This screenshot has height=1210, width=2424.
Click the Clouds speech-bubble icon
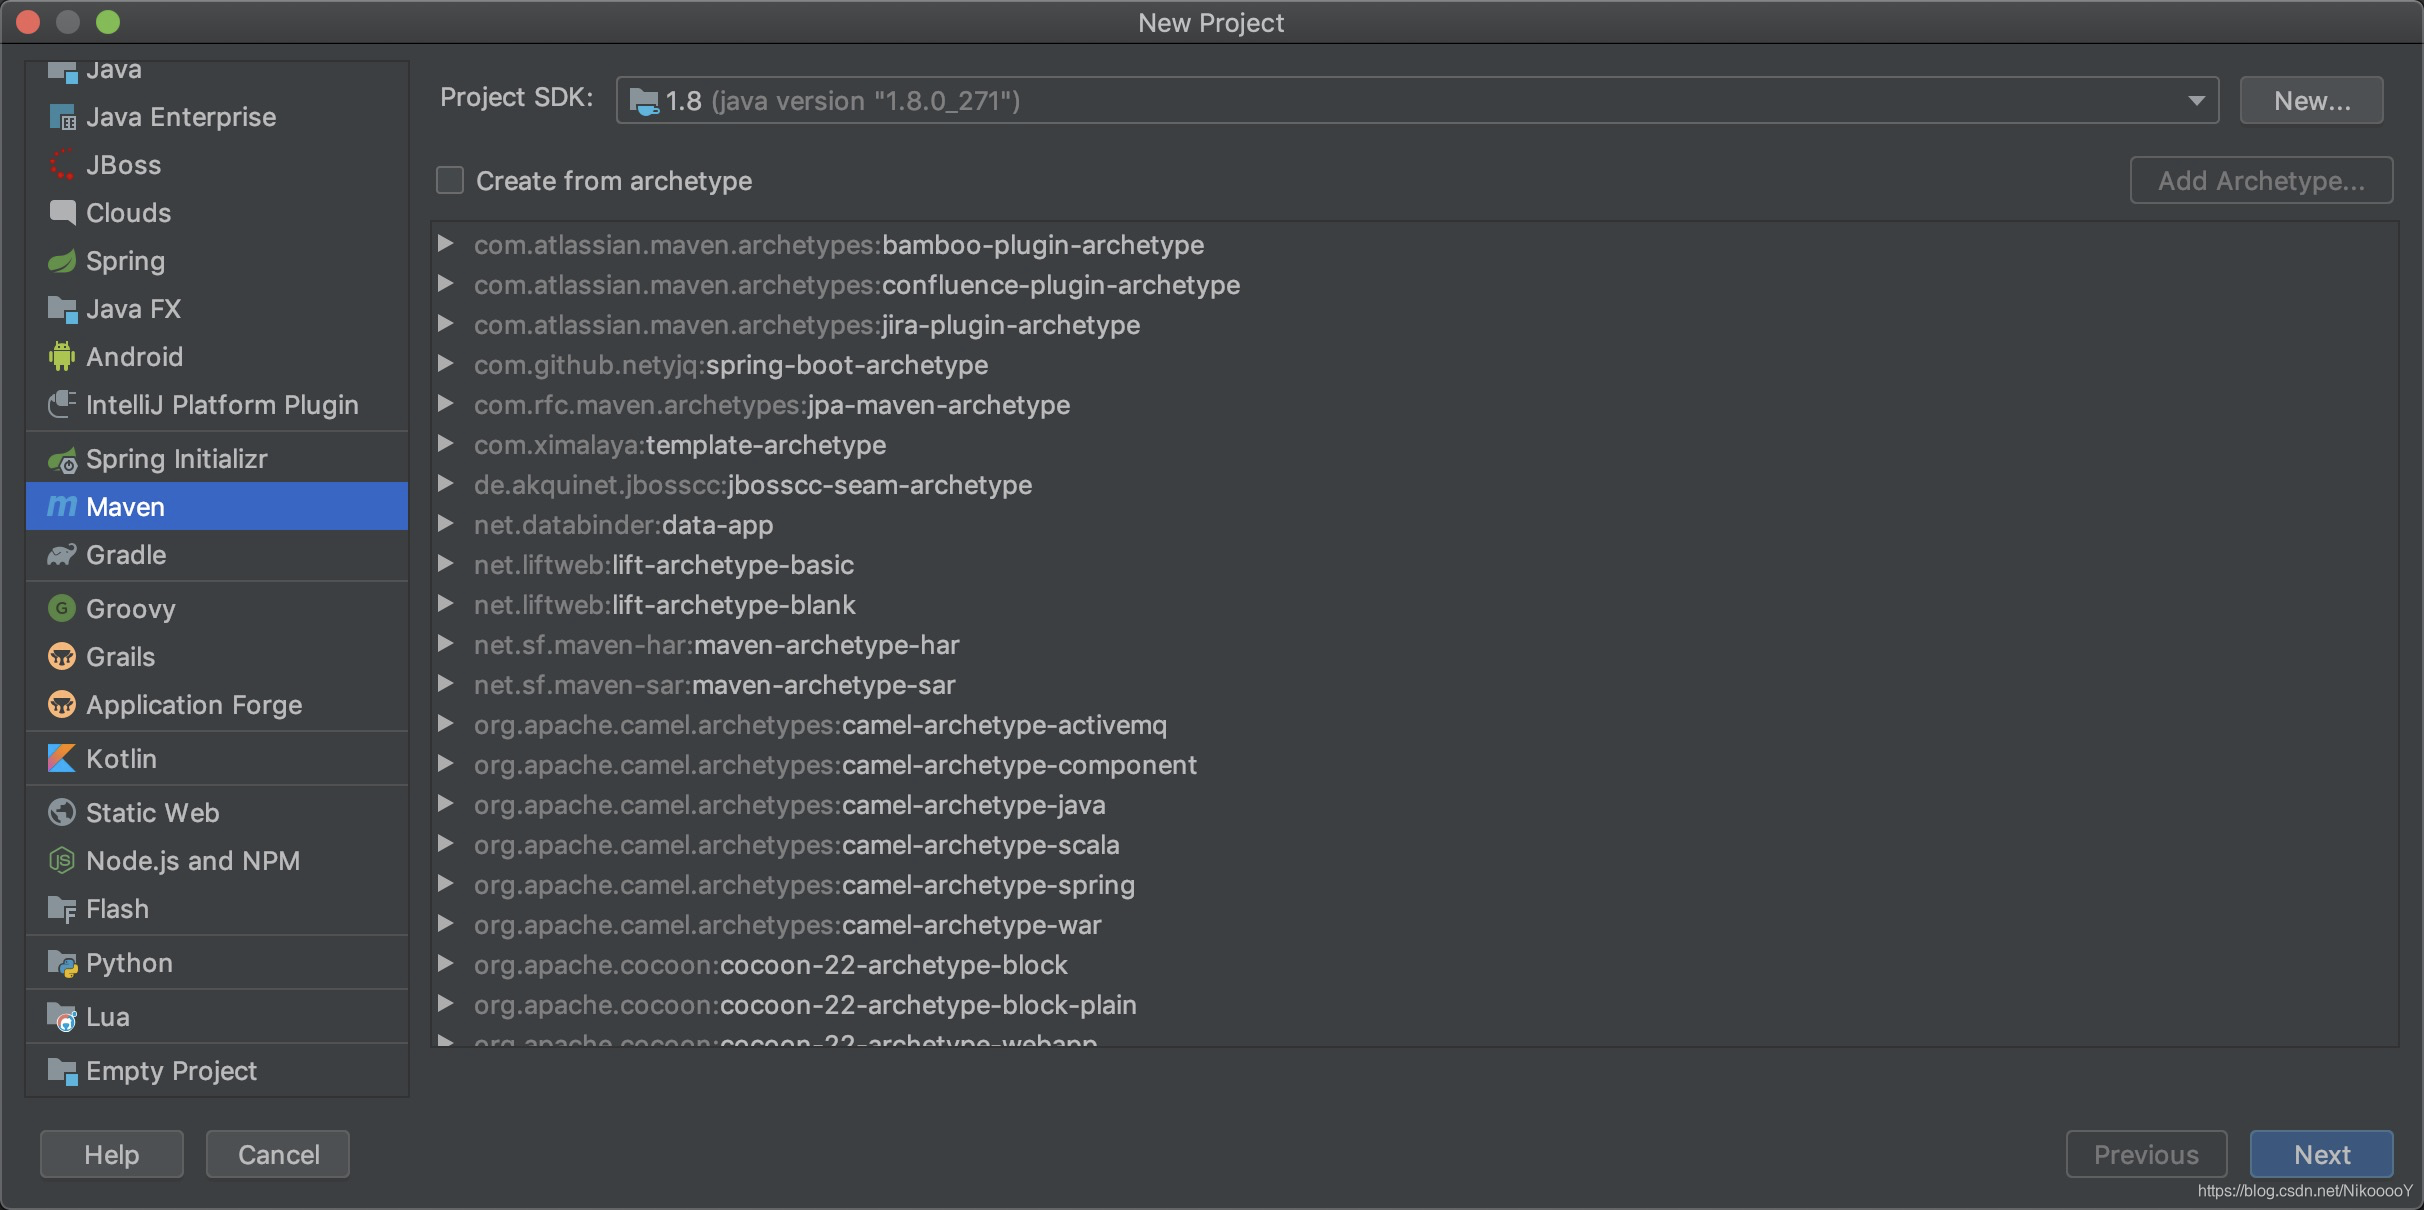62,213
